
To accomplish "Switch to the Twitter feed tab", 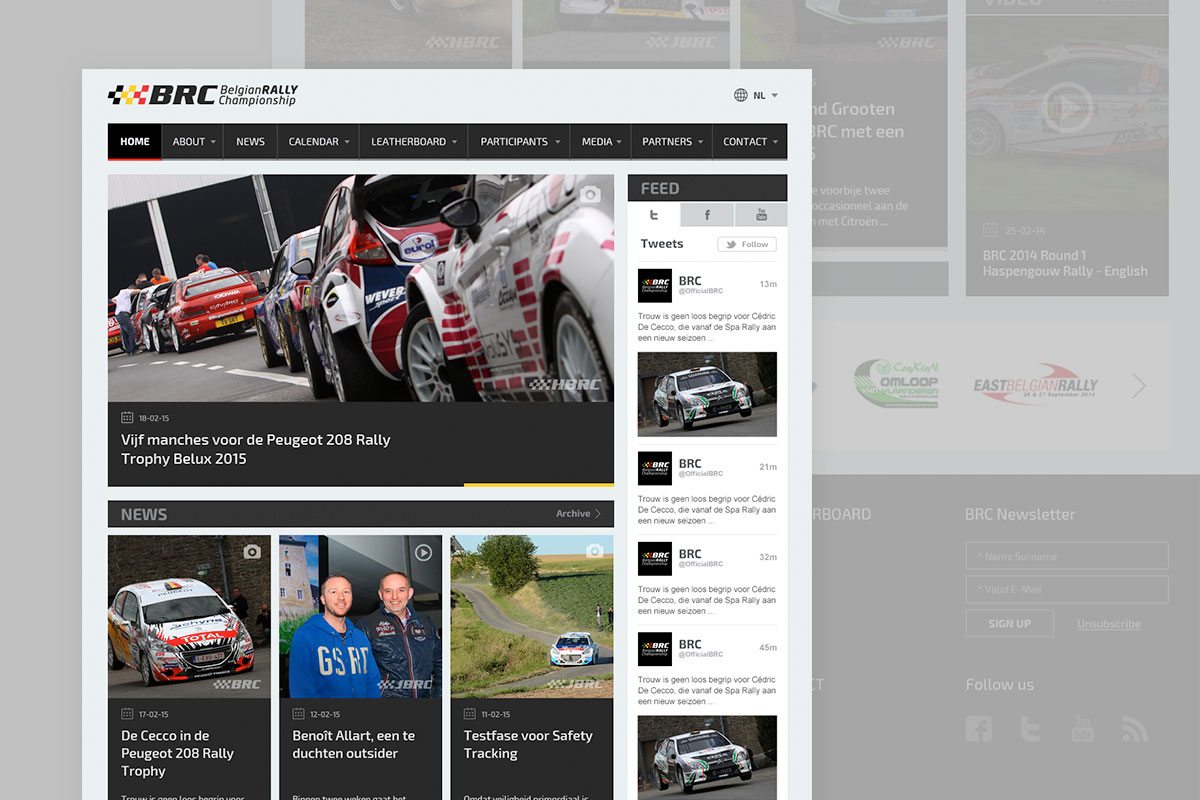I will (x=654, y=215).
